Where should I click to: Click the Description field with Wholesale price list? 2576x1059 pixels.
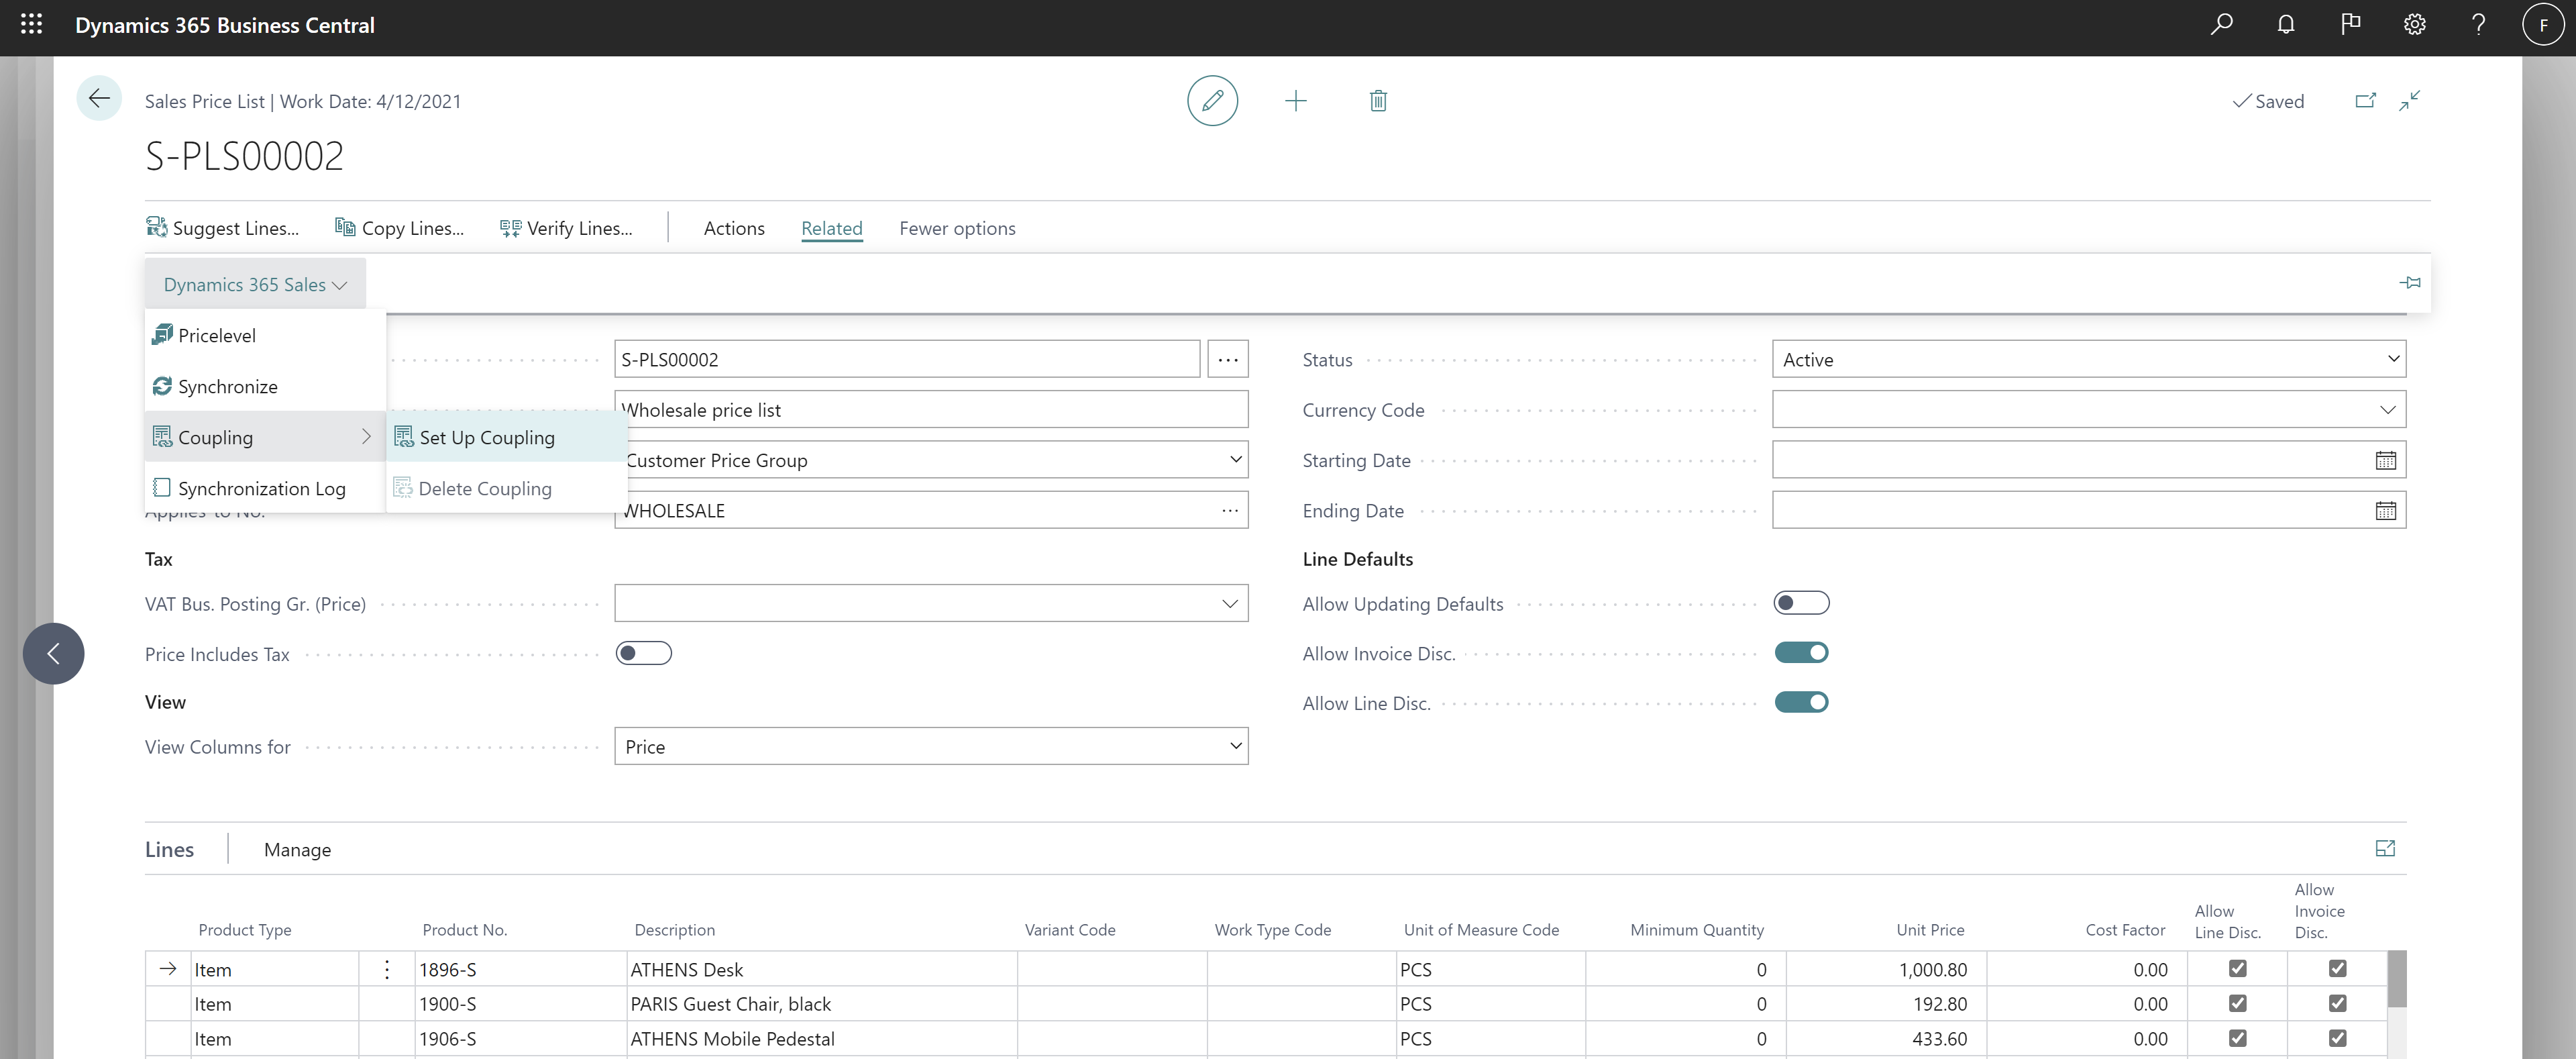(930, 410)
